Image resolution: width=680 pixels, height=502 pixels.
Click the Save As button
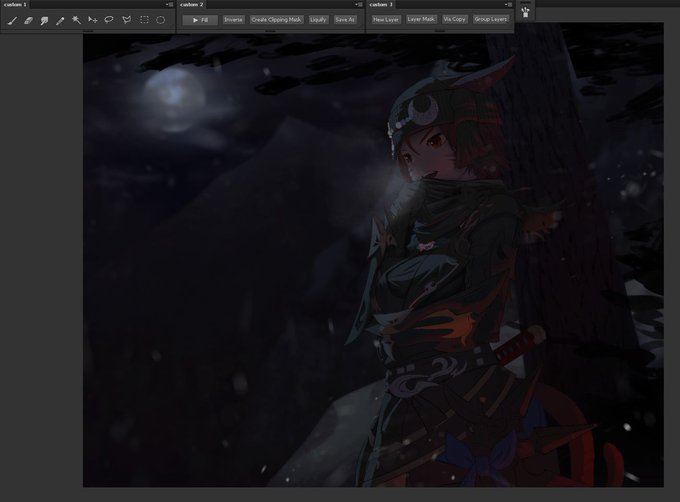pos(345,20)
